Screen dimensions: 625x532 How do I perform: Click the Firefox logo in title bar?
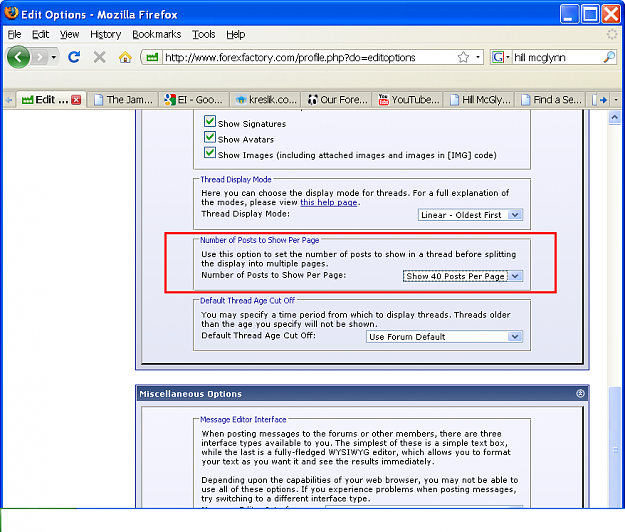point(11,14)
